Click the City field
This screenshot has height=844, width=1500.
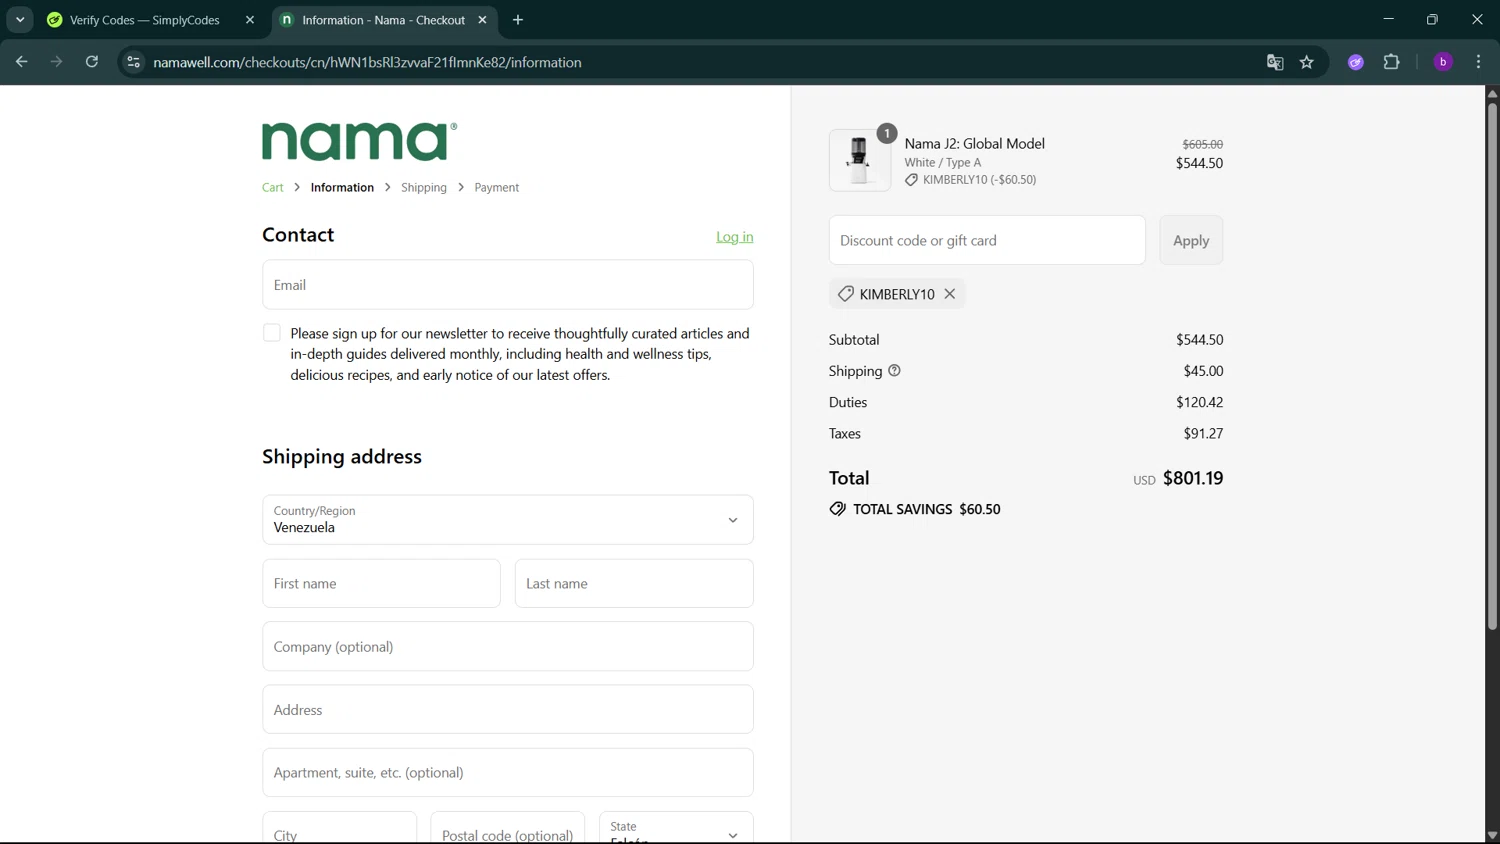pyautogui.click(x=339, y=828)
